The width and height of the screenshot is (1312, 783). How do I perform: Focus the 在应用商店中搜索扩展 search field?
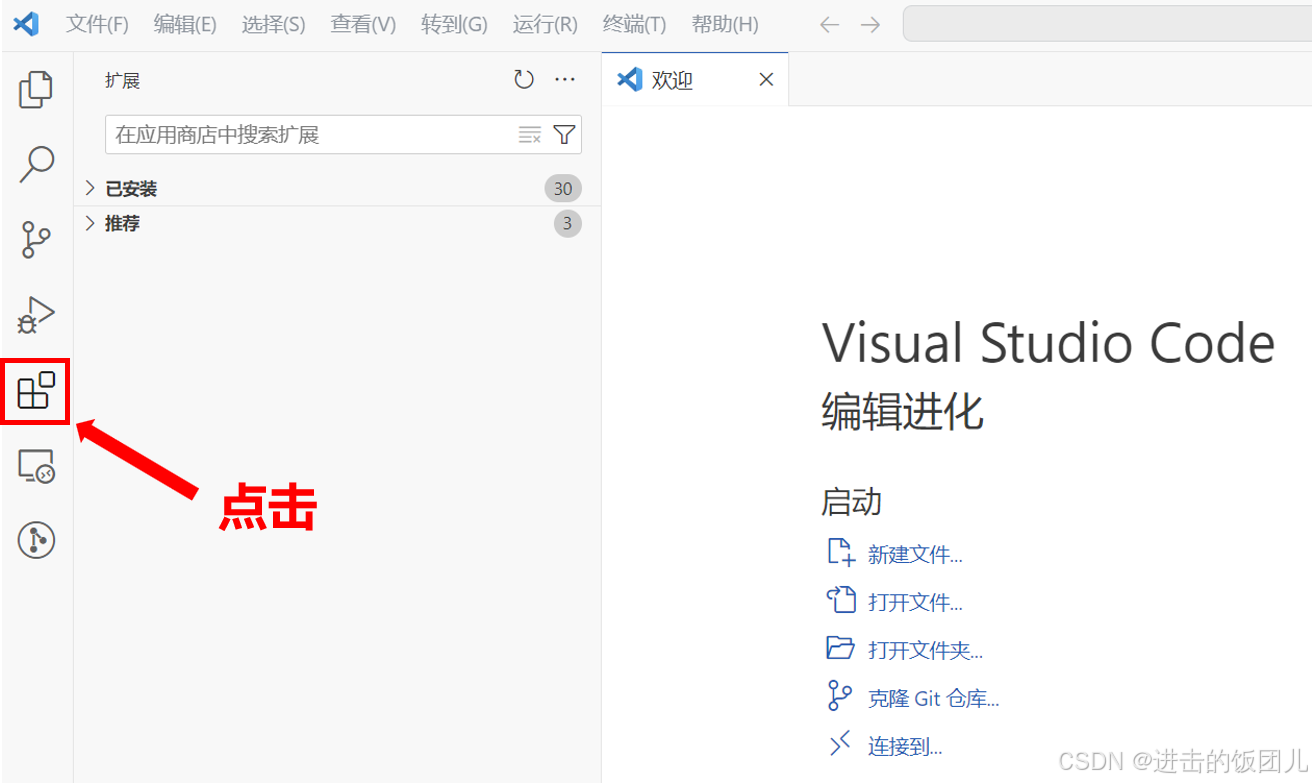click(x=310, y=135)
